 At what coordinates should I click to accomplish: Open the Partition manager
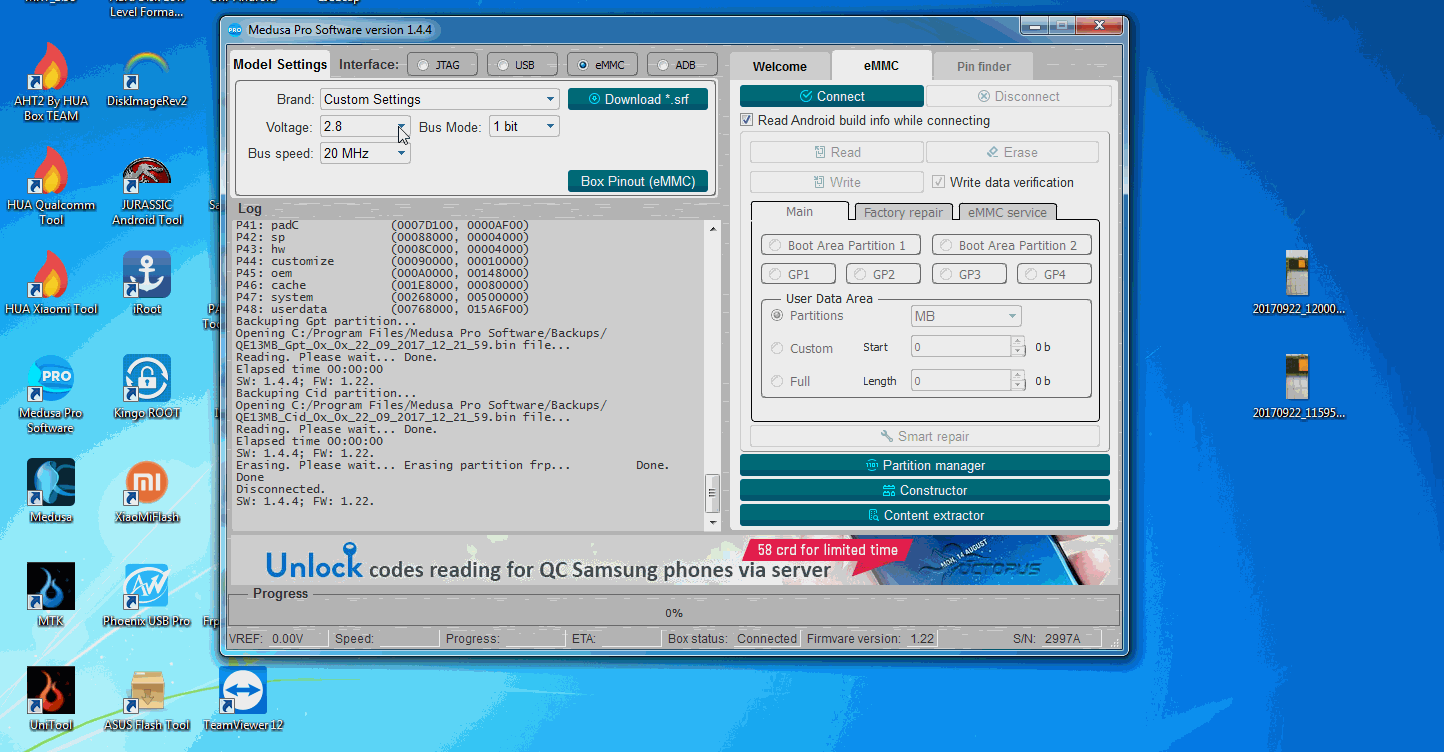925,465
